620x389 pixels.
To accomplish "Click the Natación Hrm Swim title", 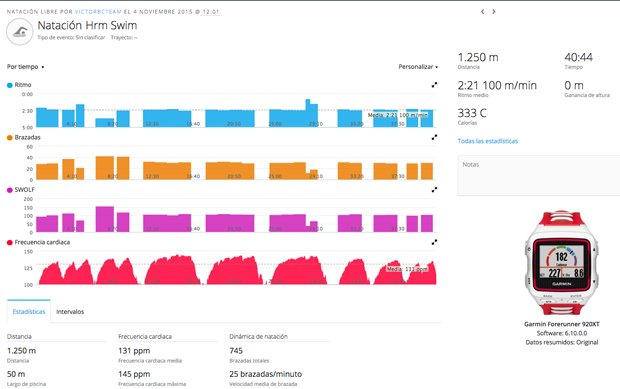I will click(87, 25).
